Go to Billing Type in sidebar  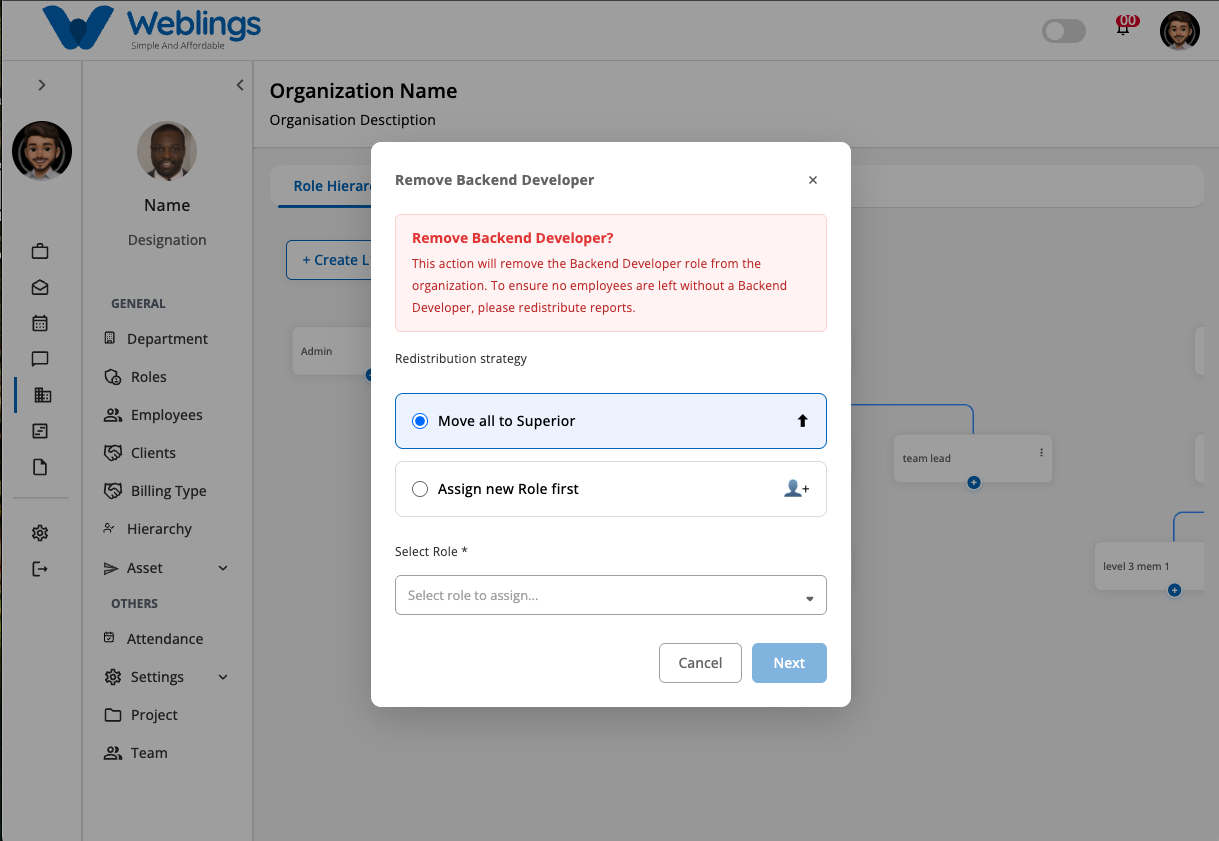[155, 491]
